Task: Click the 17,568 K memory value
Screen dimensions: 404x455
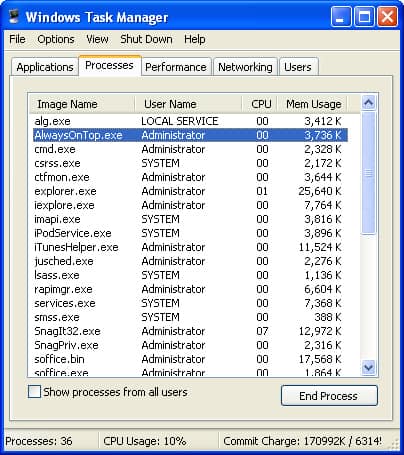Action: click(x=320, y=359)
